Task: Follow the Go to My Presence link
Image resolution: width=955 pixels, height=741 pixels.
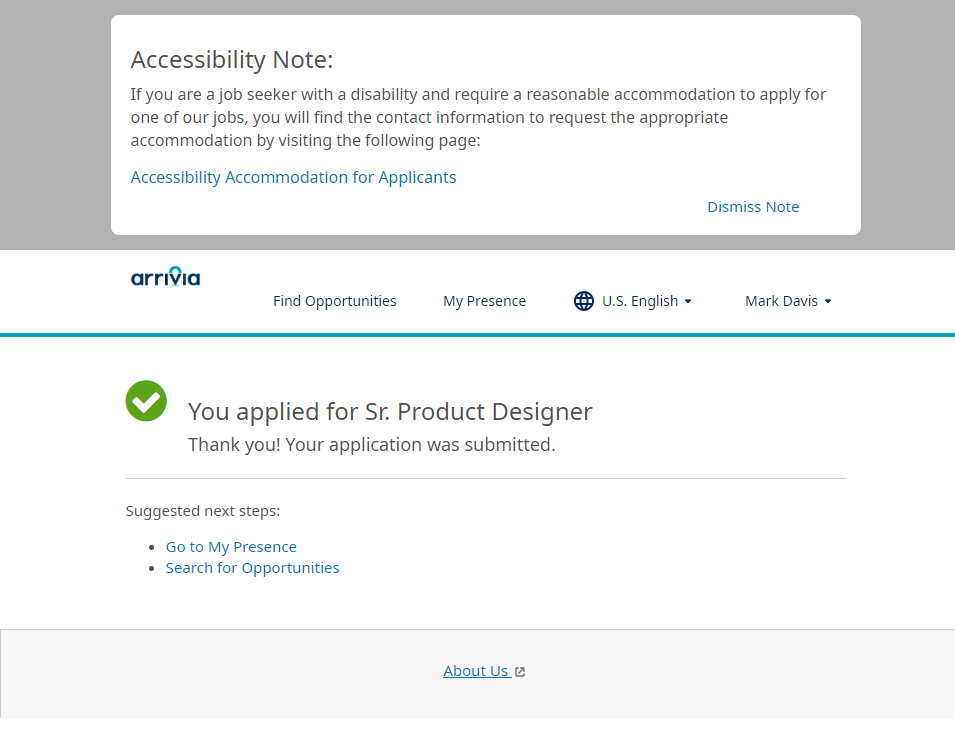Action: pyautogui.click(x=231, y=547)
